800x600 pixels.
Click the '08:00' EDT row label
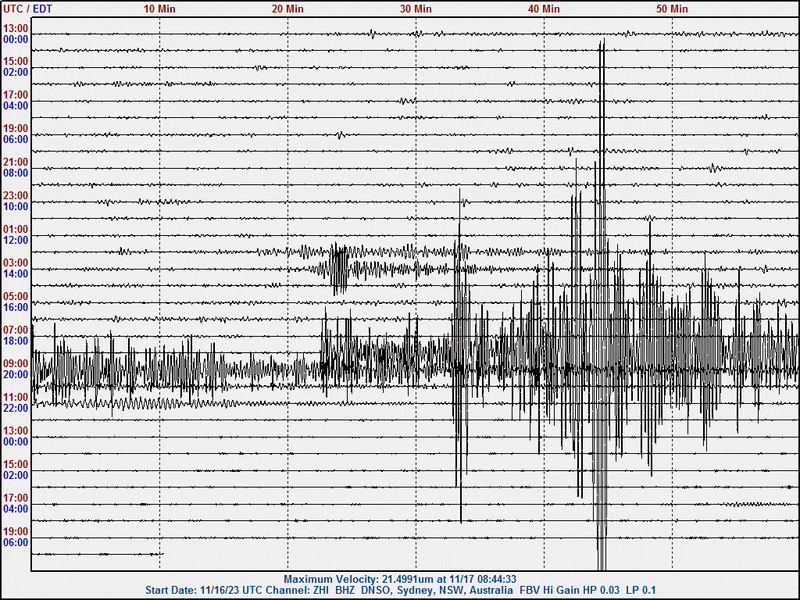coord(16,173)
